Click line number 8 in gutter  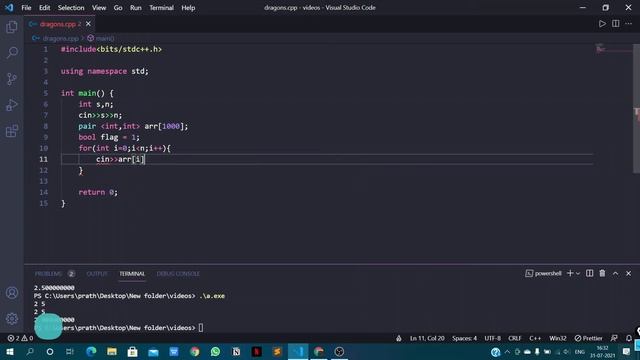click(x=46, y=126)
